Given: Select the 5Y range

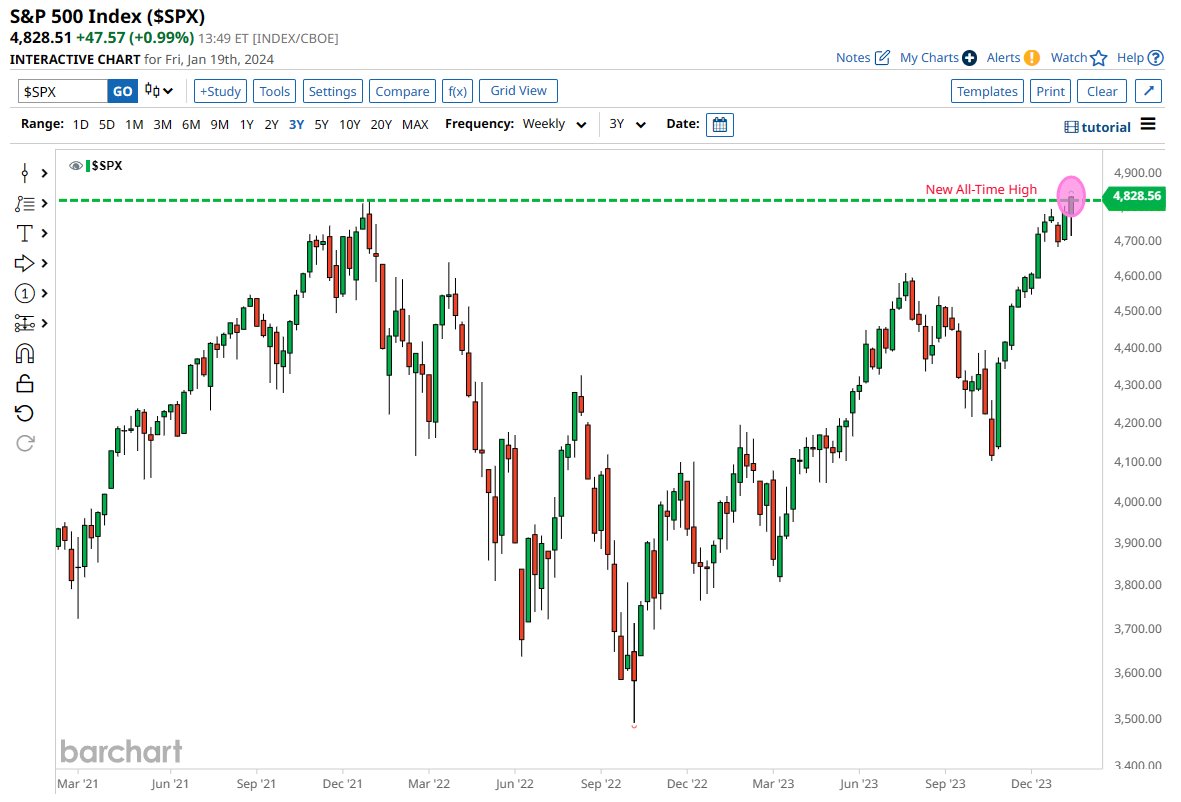Looking at the screenshot, I should (321, 124).
